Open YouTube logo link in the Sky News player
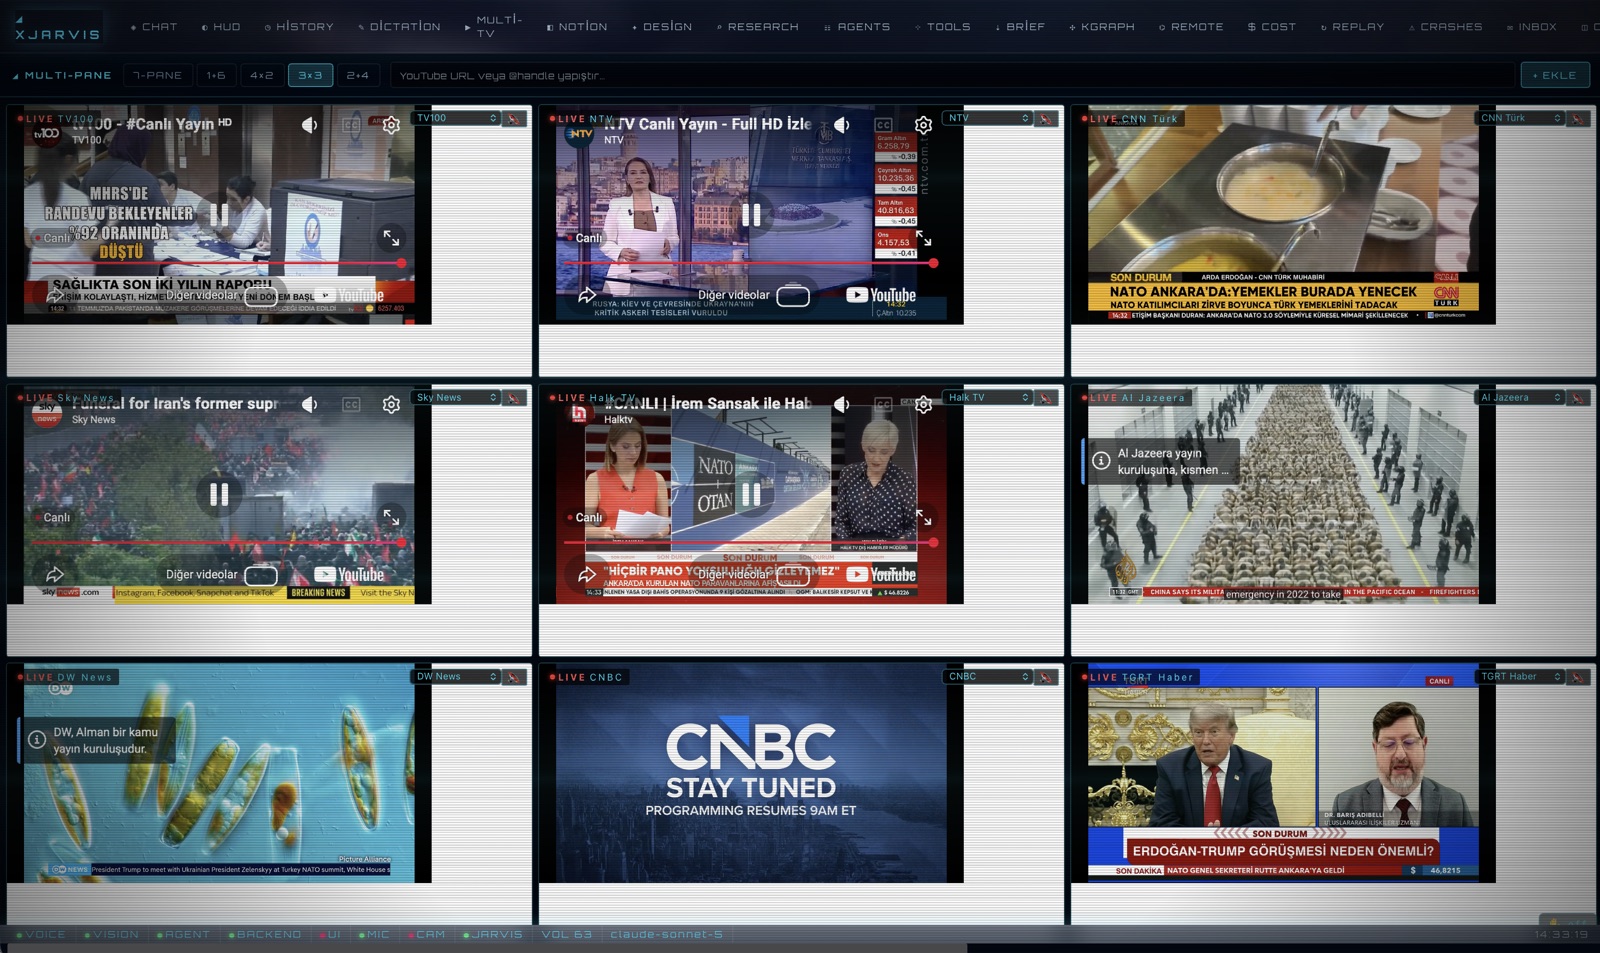Image resolution: width=1600 pixels, height=953 pixels. (349, 574)
